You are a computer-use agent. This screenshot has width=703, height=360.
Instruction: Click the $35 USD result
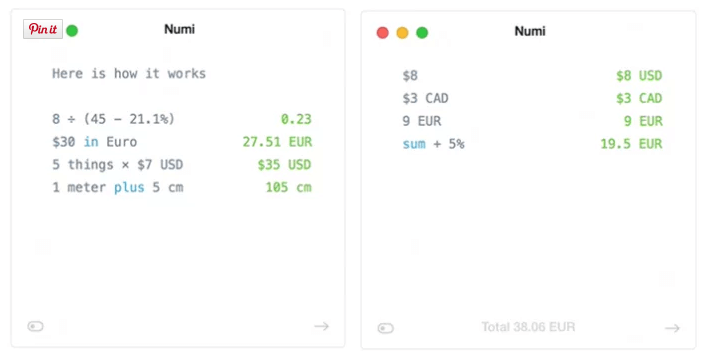284,165
